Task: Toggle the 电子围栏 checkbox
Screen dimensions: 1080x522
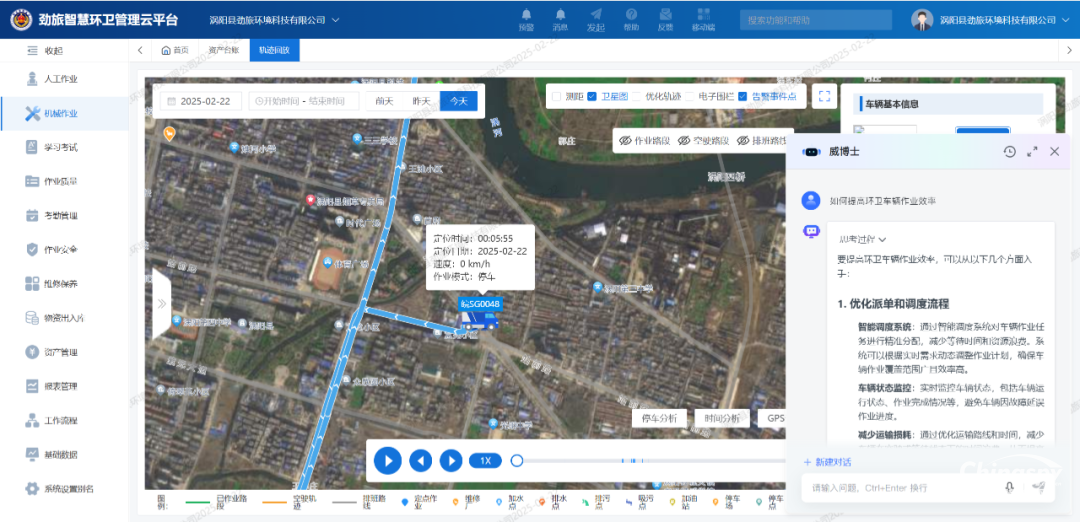Action: tap(689, 97)
